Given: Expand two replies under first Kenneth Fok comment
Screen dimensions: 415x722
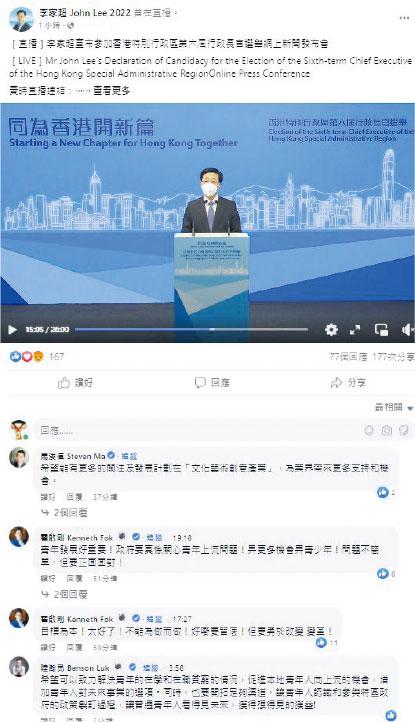Looking at the screenshot, I should click(65, 594).
